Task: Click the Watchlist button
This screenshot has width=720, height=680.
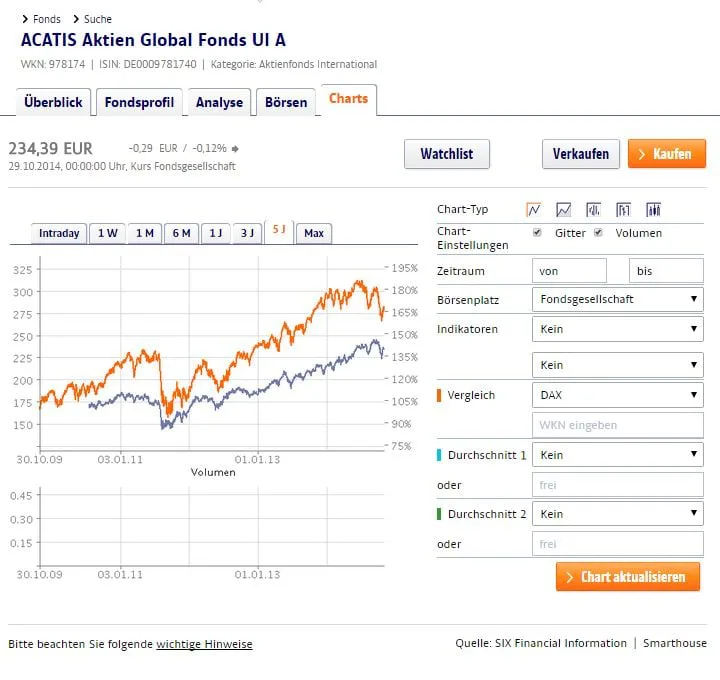Action: point(447,154)
